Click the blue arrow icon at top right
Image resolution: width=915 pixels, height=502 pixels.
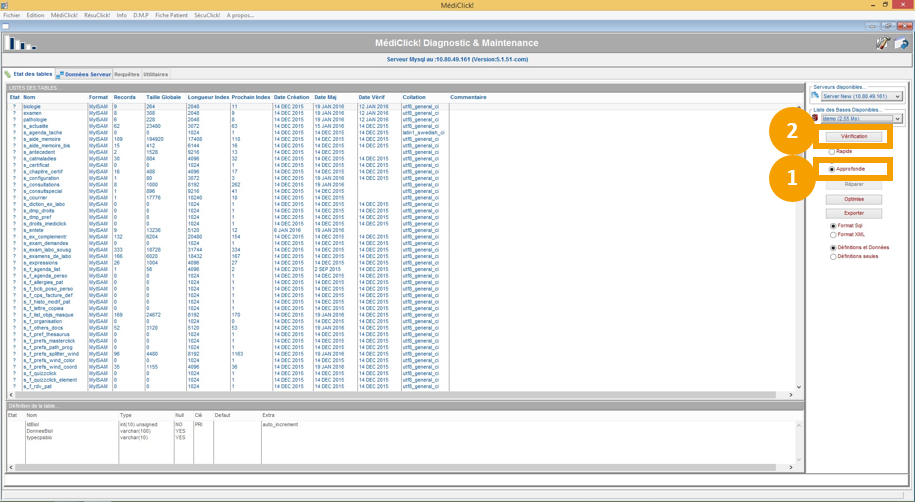[x=901, y=44]
